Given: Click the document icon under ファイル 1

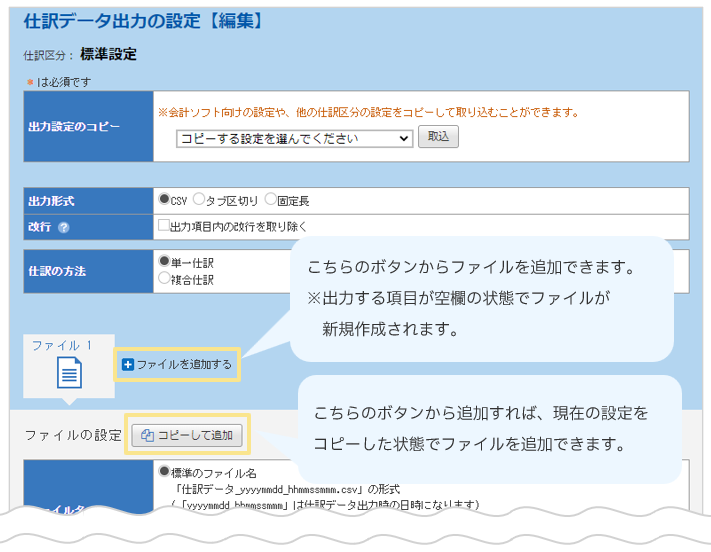Looking at the screenshot, I should (69, 373).
